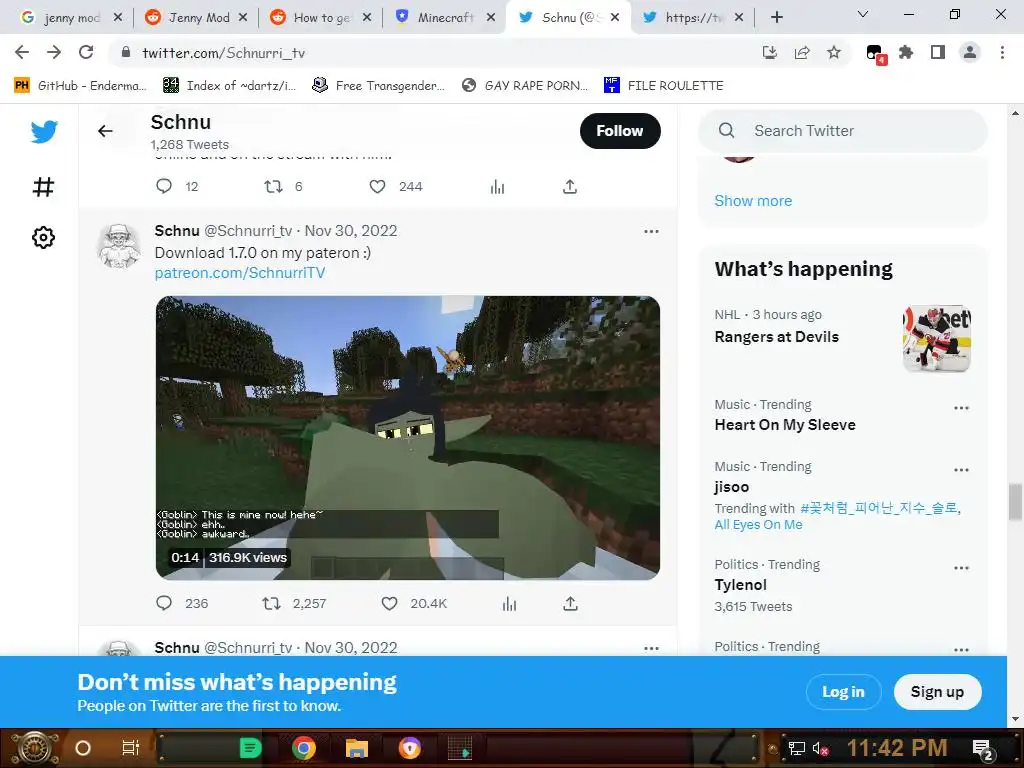View analytics of the Download 1.7.0 tweet
The image size is (1024, 768).
(x=509, y=604)
